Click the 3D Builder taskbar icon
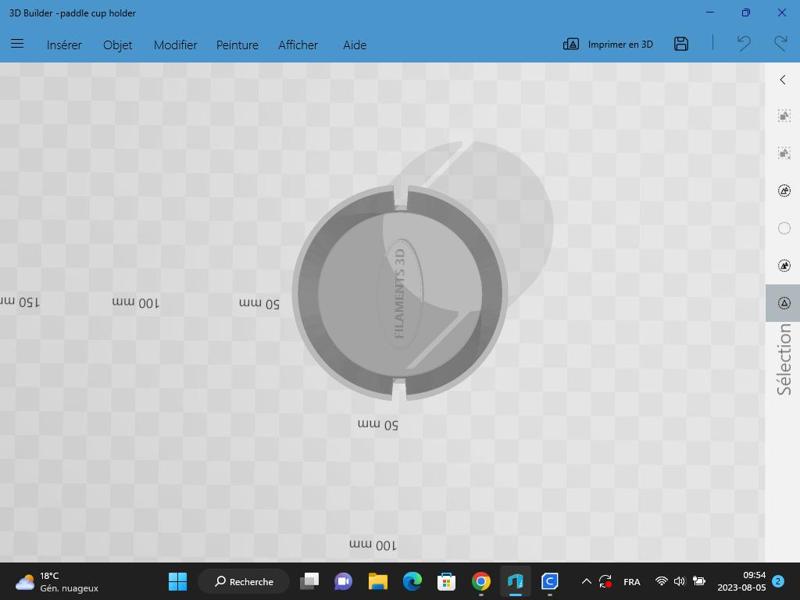This screenshot has width=800, height=600. point(515,582)
